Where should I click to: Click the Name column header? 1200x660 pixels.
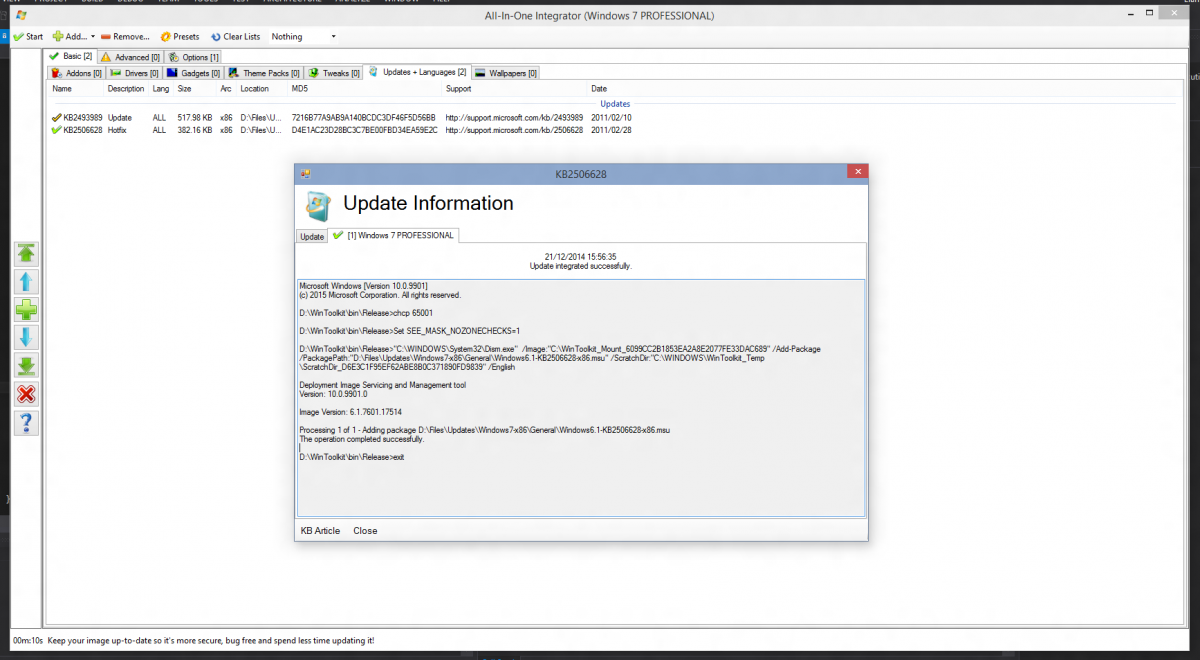tap(63, 89)
